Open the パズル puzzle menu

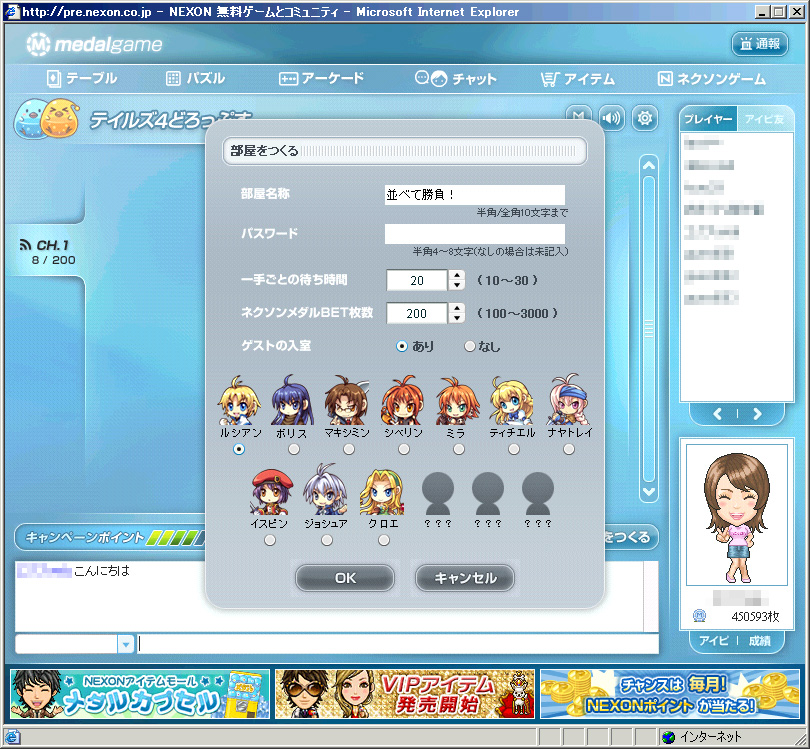pyautogui.click(x=195, y=79)
